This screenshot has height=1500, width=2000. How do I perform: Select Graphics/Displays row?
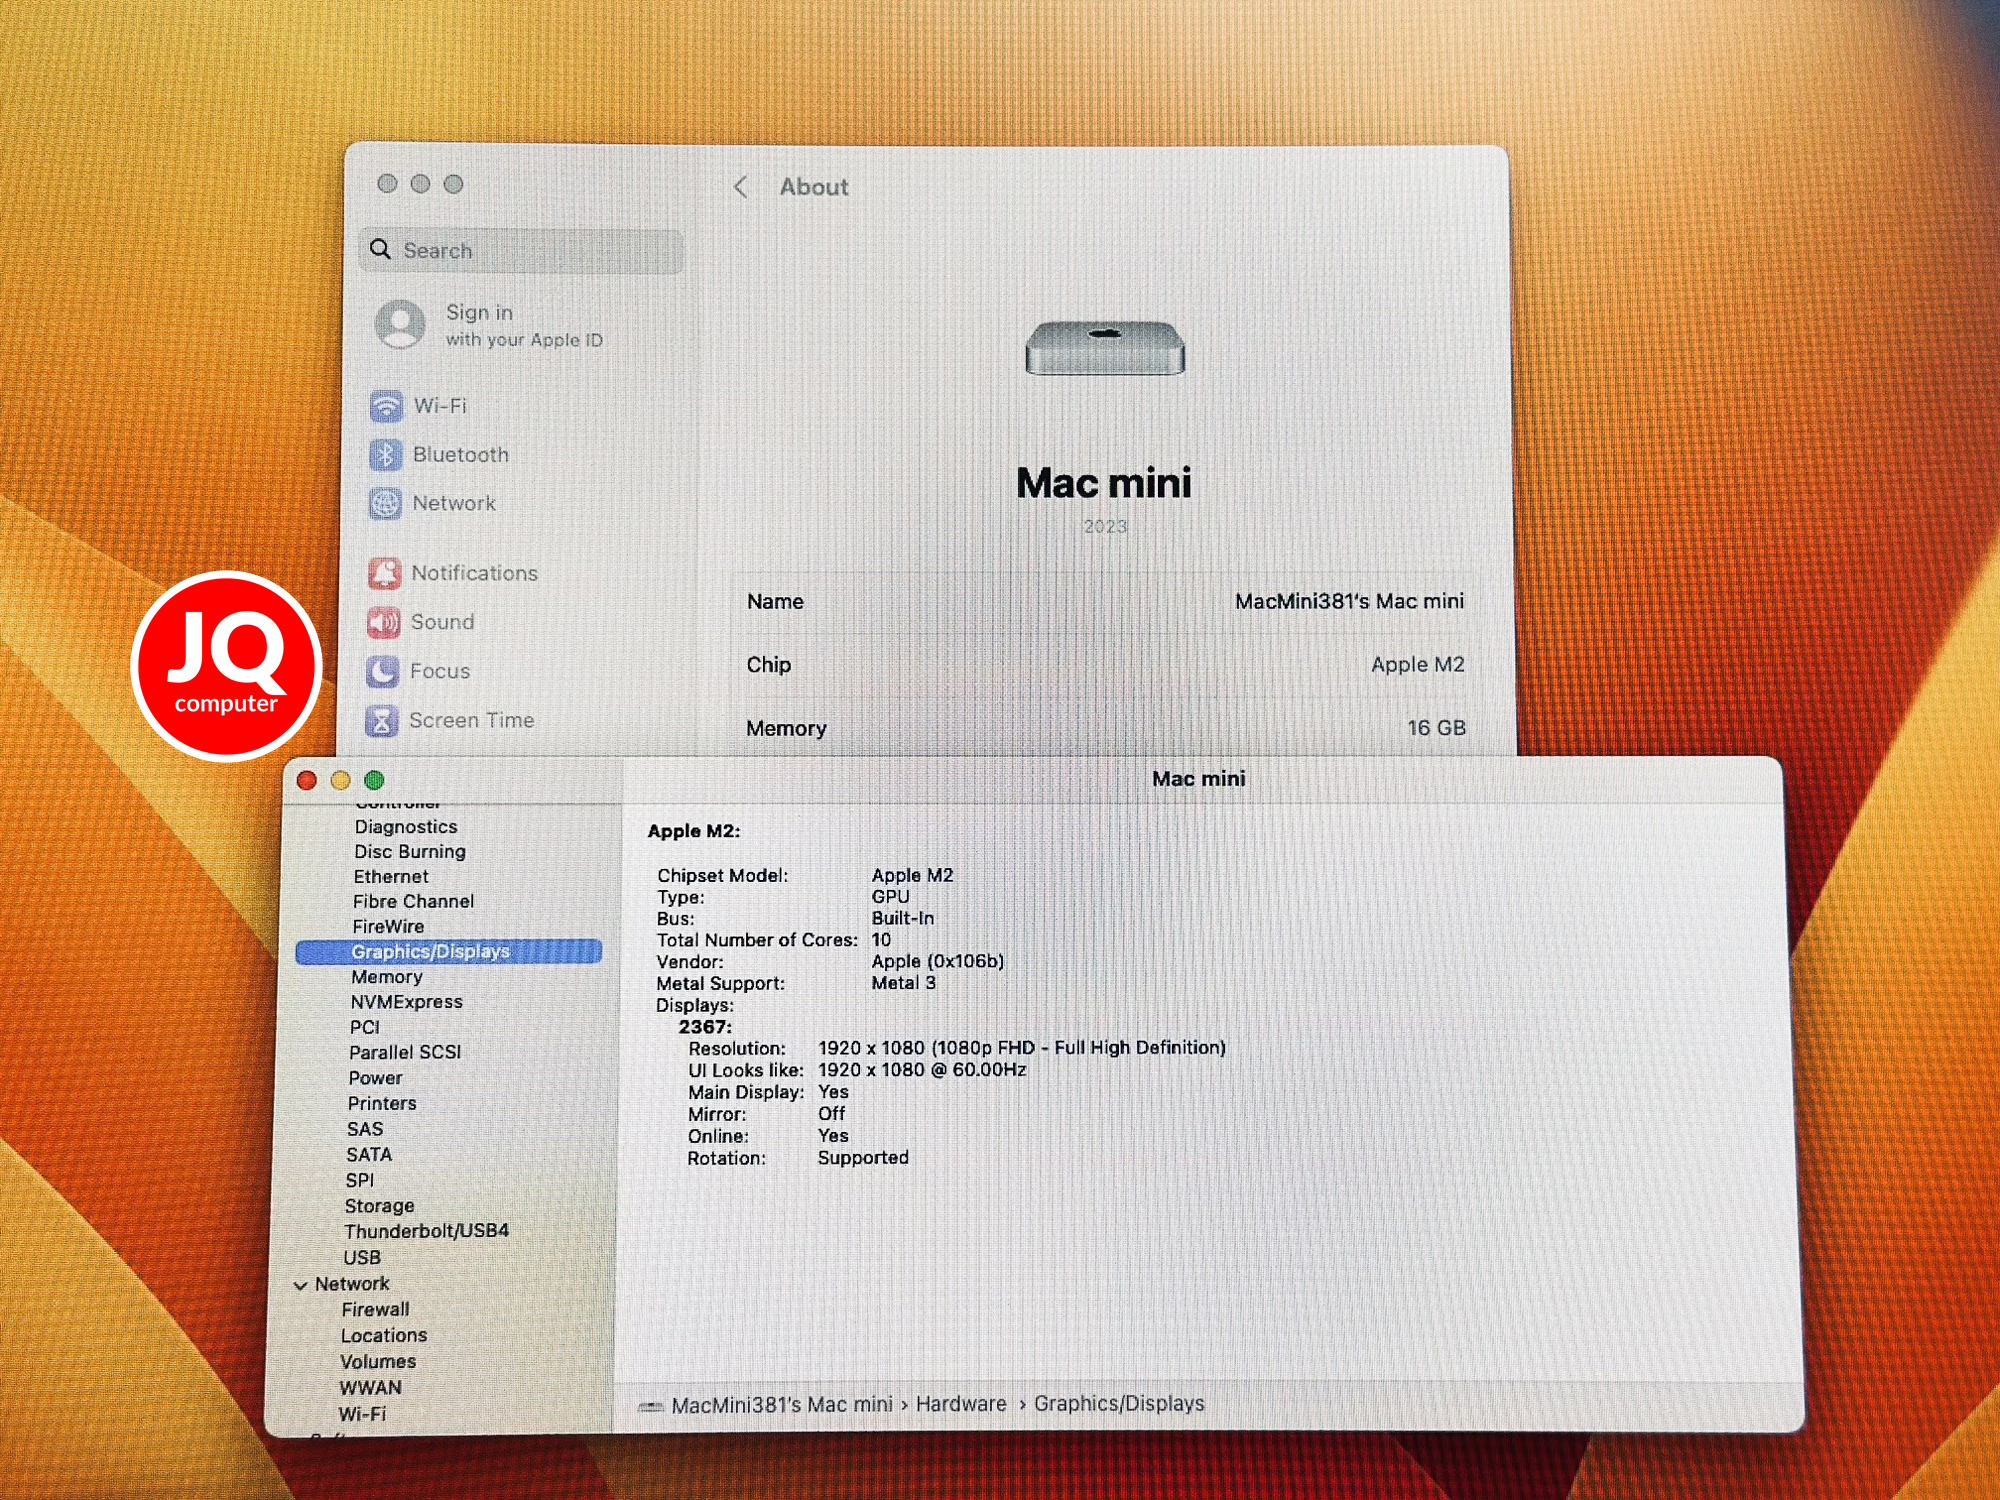point(449,952)
